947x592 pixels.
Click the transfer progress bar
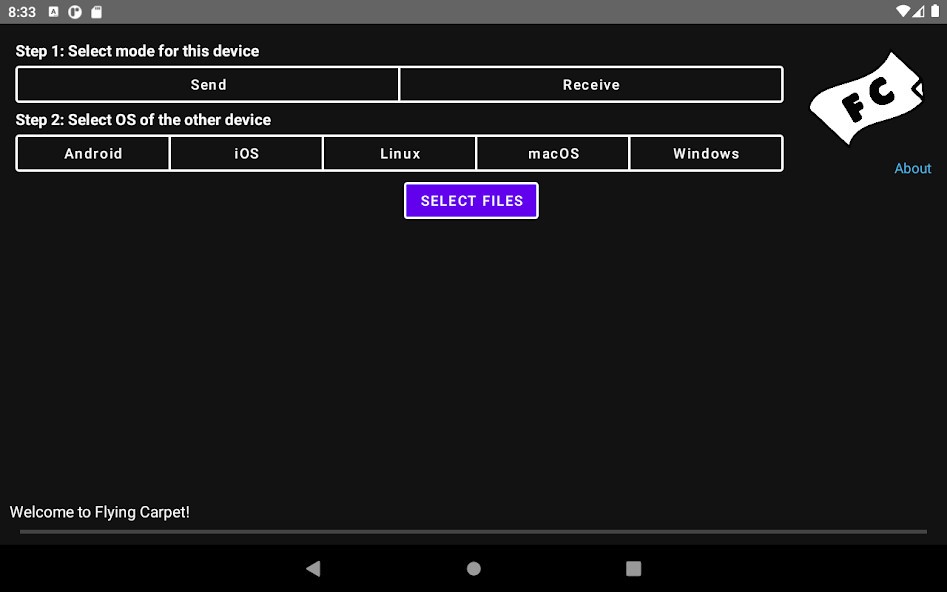[x=474, y=532]
